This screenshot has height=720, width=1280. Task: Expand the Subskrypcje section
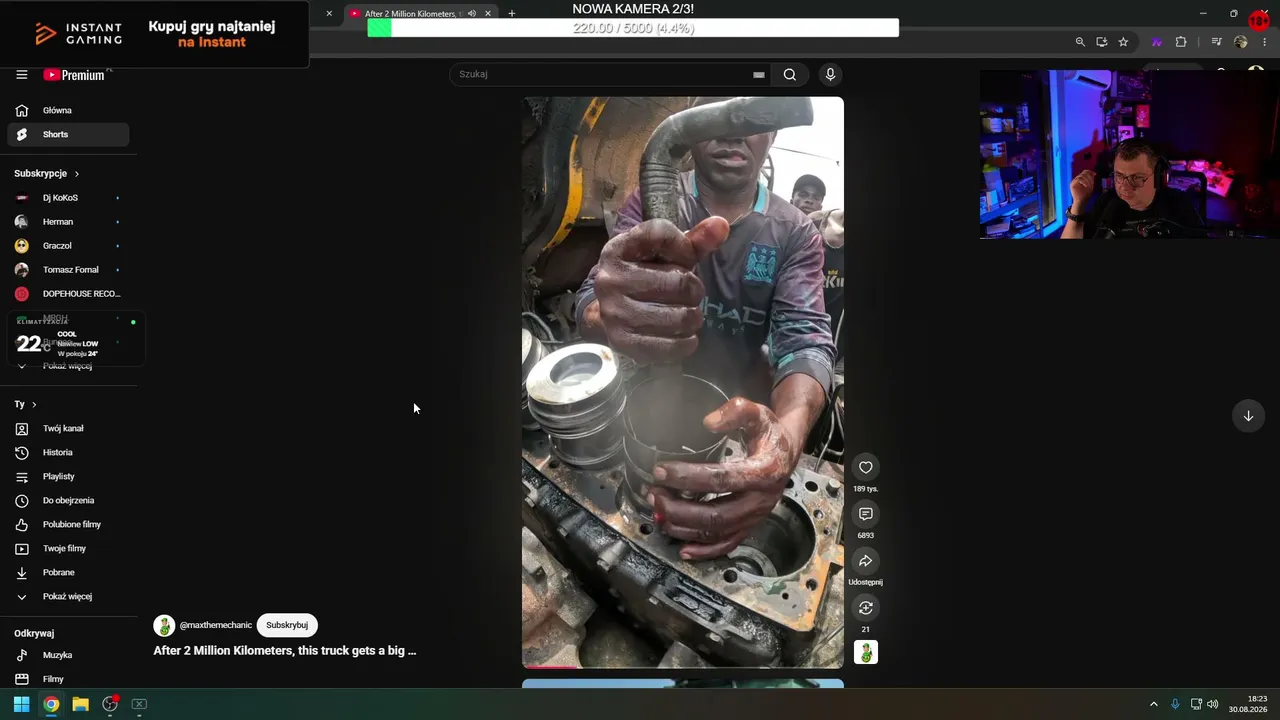47,173
